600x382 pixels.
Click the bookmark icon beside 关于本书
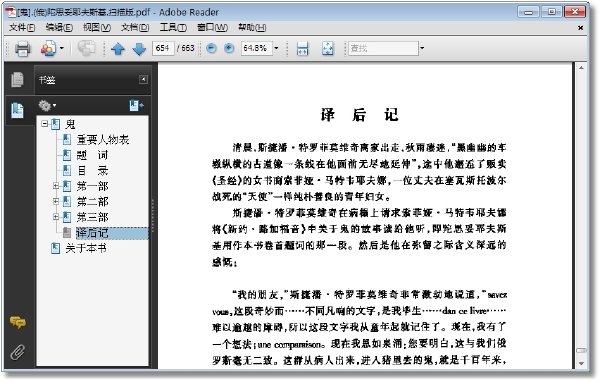point(55,248)
